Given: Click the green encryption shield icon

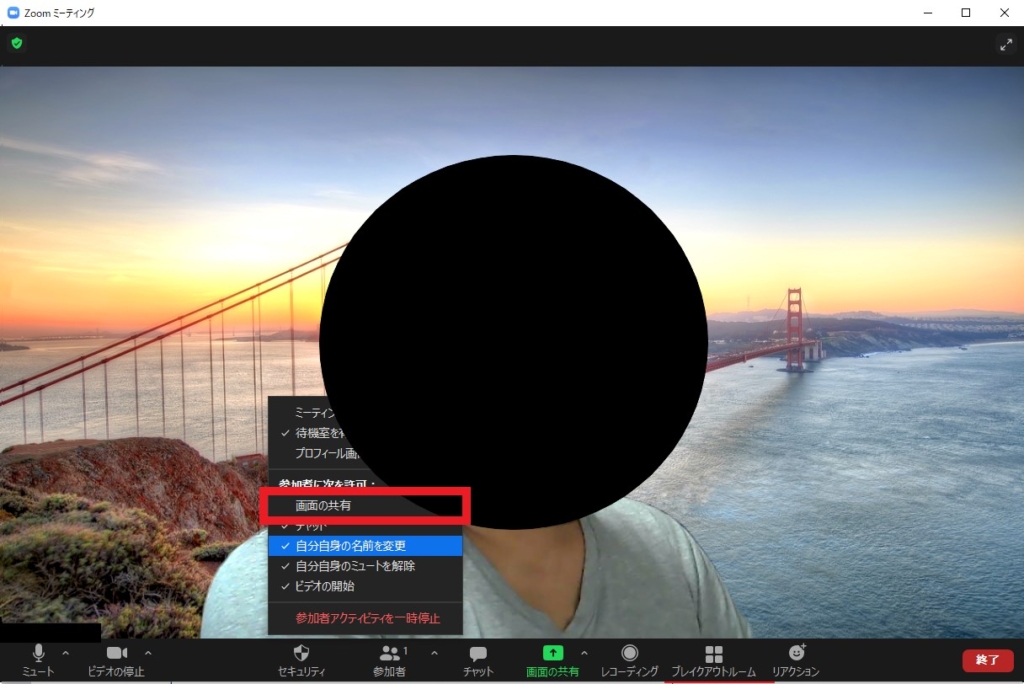Looking at the screenshot, I should pyautogui.click(x=17, y=43).
